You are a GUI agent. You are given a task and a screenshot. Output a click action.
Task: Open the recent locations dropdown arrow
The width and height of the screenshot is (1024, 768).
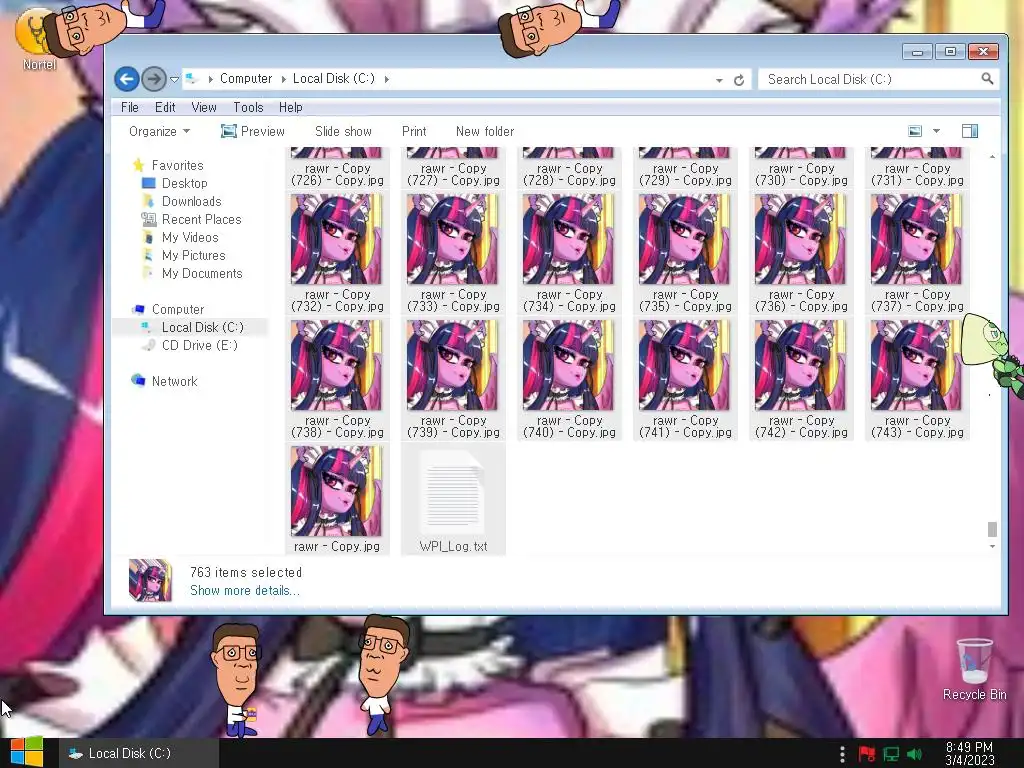[174, 80]
